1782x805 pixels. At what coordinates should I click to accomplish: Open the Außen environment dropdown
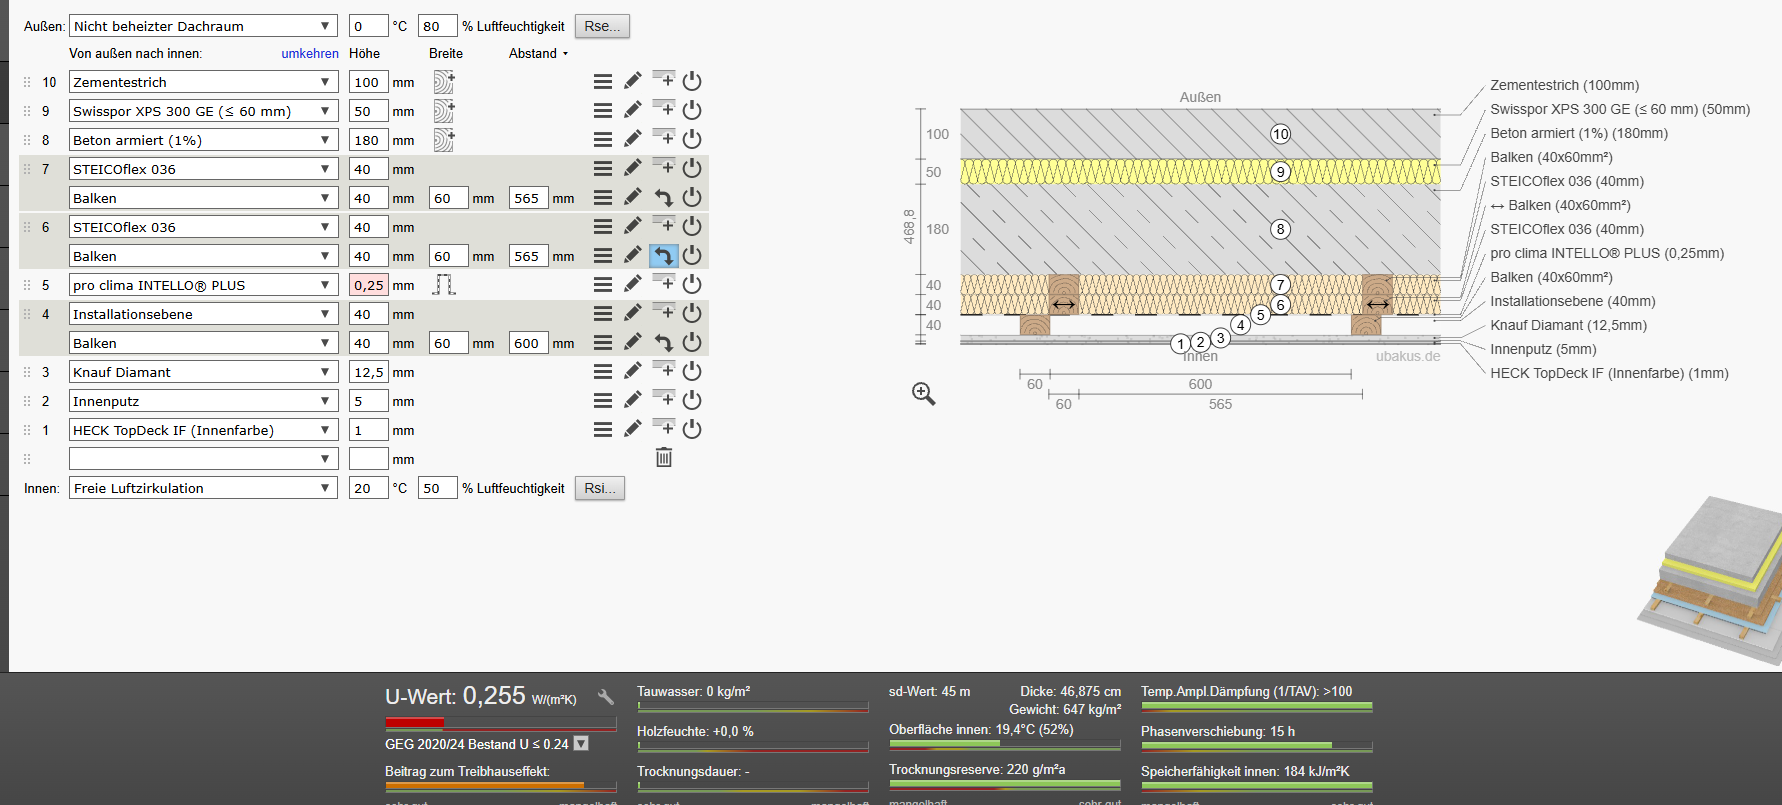point(203,26)
